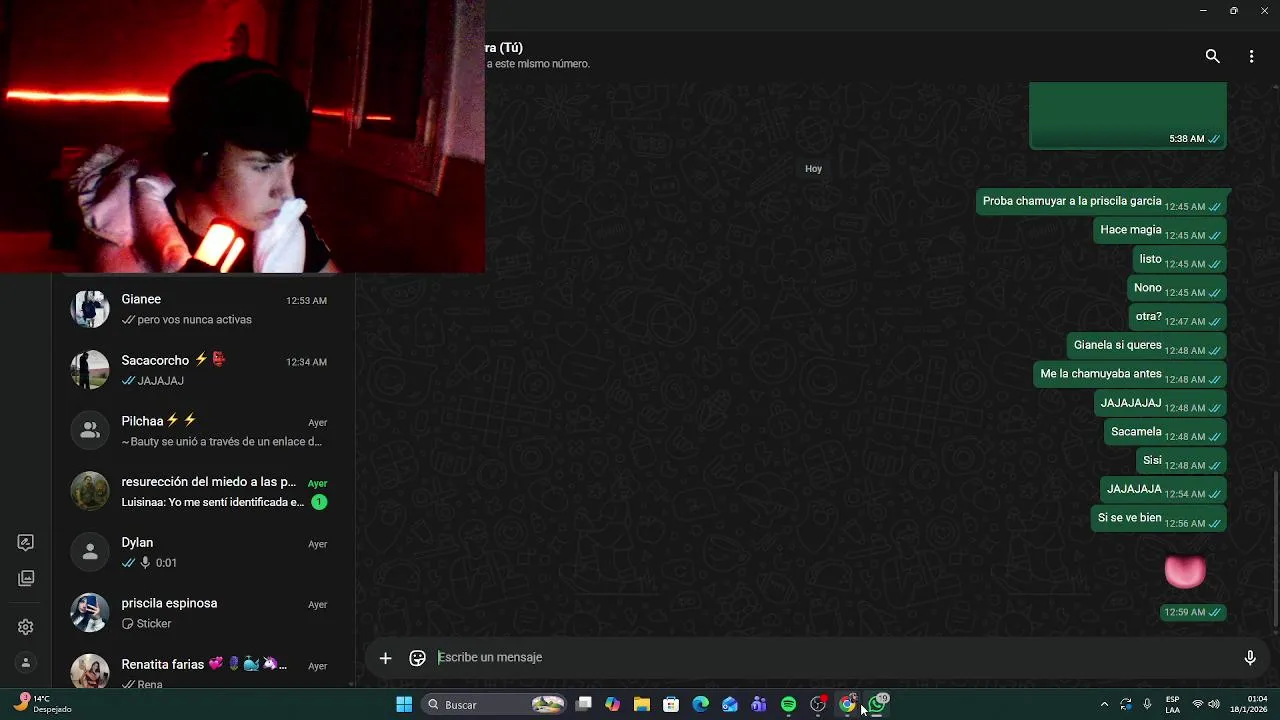Click the 'Me la chamuyaba antes' message
The image size is (1280, 720).
tap(1130, 375)
